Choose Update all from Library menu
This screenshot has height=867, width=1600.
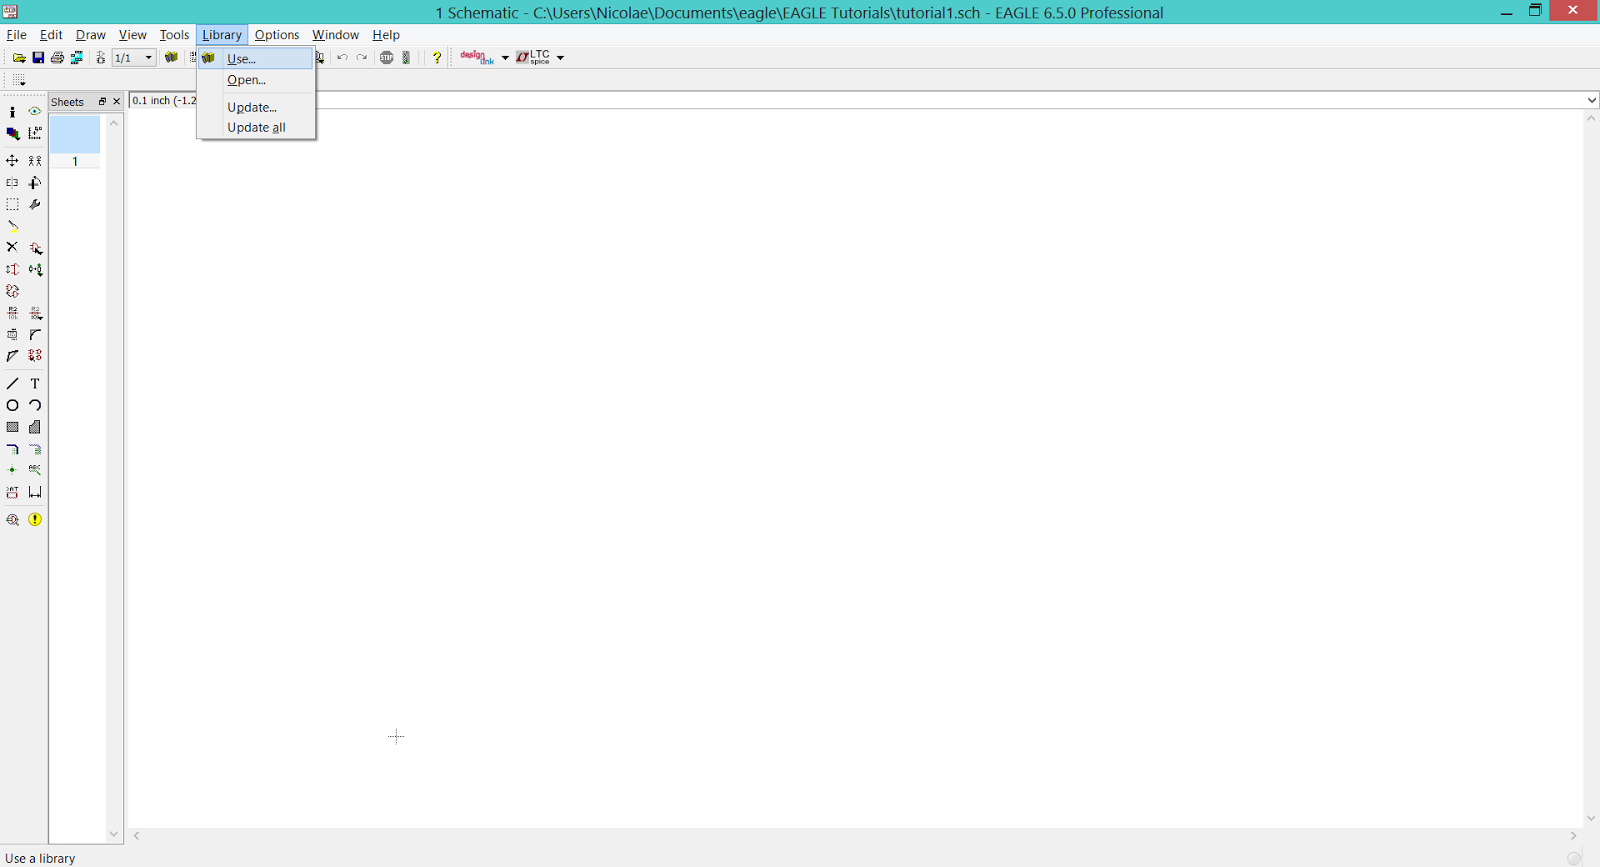[x=257, y=127]
